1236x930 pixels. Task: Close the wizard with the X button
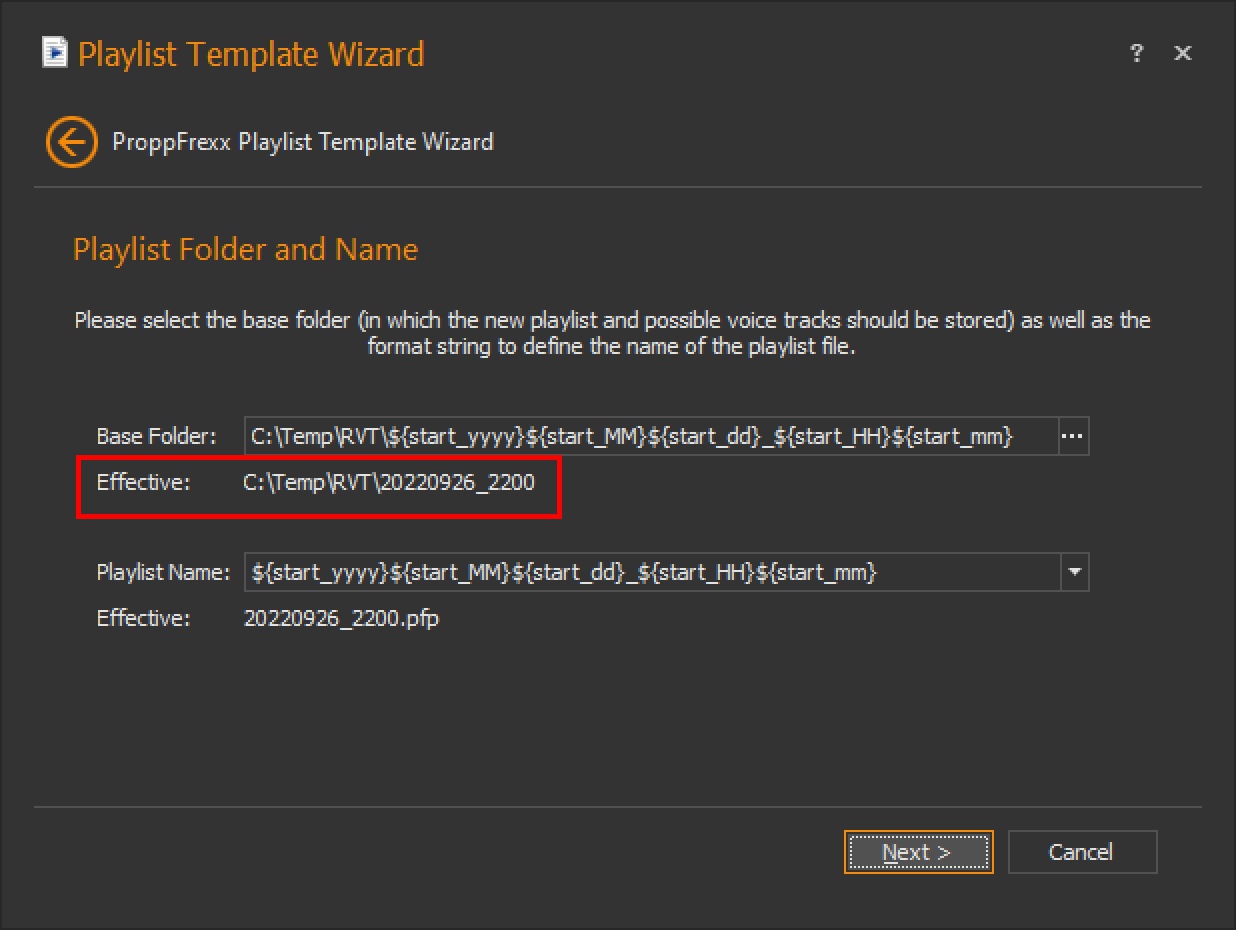(x=1182, y=54)
